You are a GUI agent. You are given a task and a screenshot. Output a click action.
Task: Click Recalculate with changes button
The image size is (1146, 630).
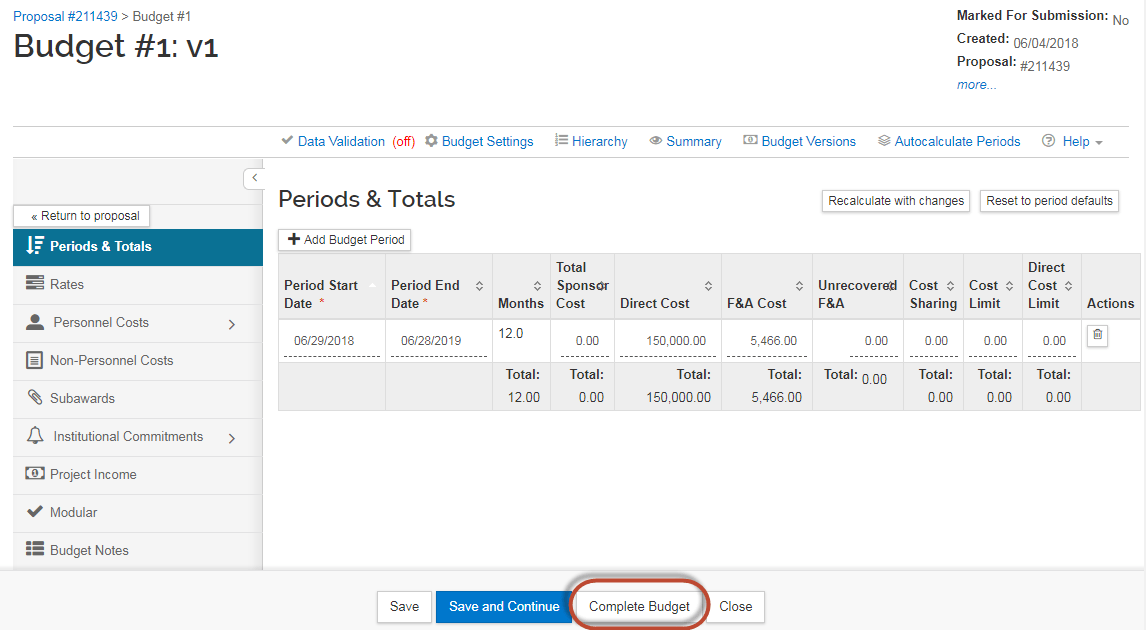point(896,201)
